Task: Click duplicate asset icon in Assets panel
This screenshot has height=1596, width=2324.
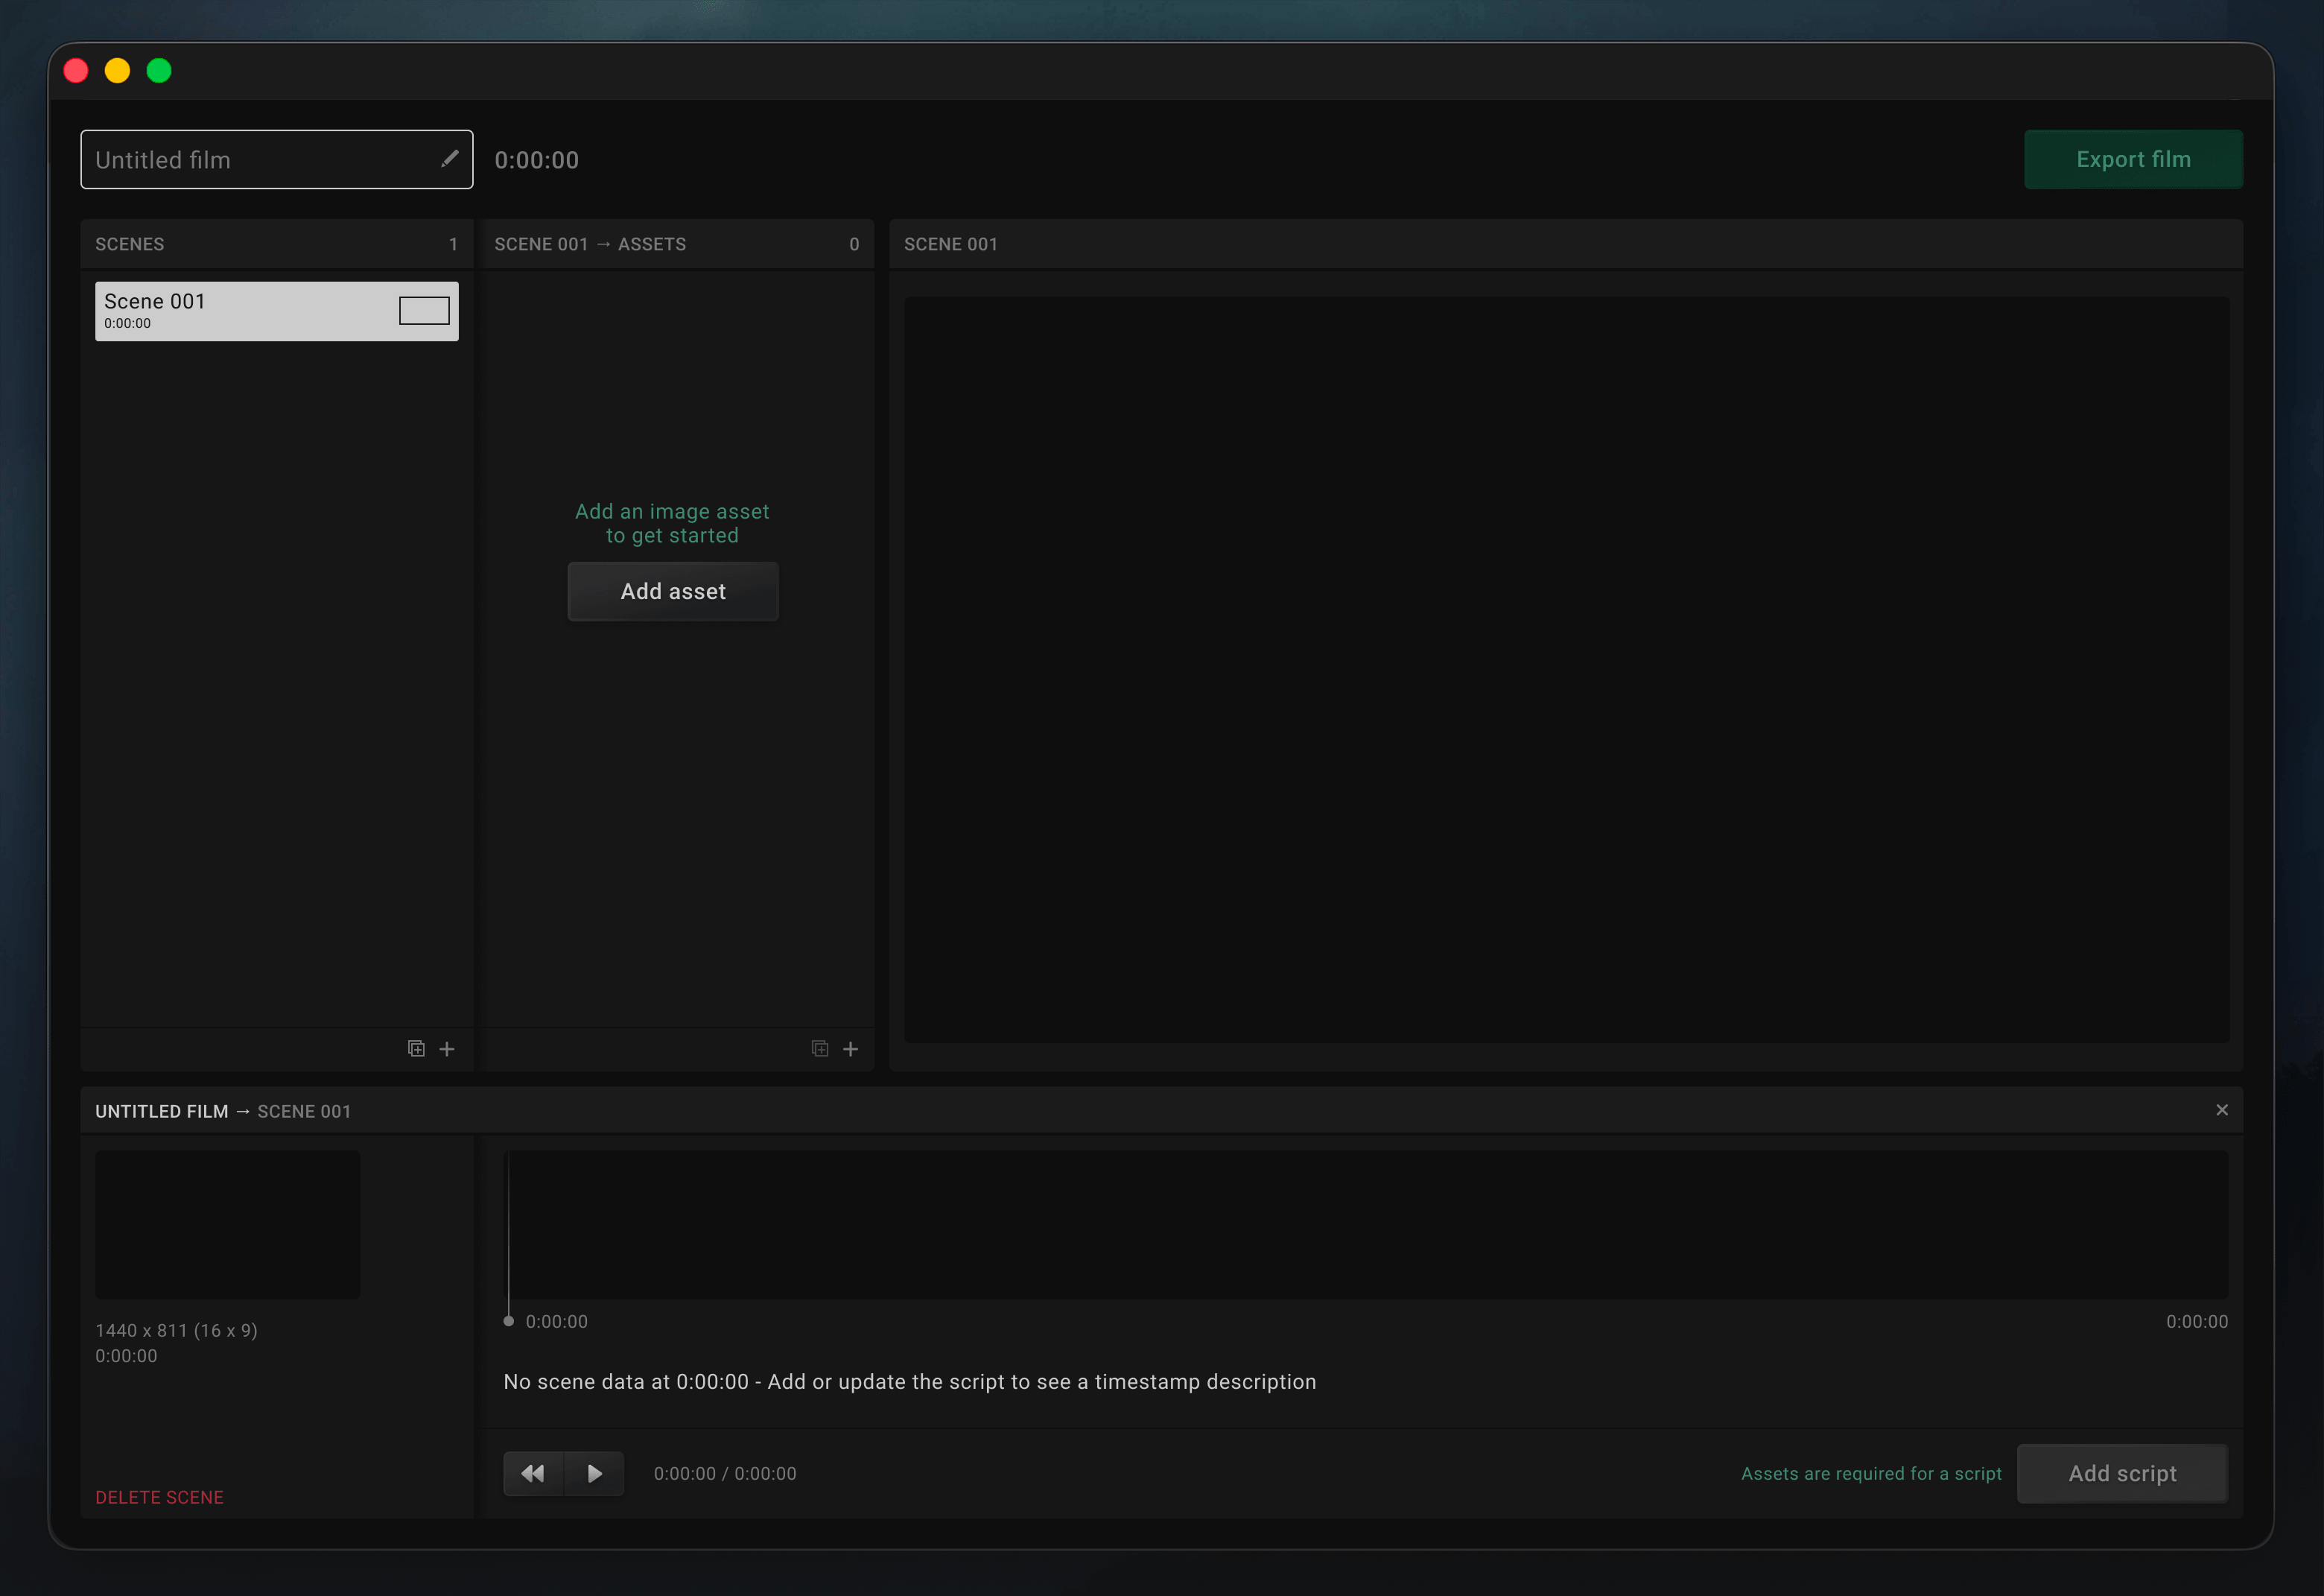Action: click(820, 1048)
